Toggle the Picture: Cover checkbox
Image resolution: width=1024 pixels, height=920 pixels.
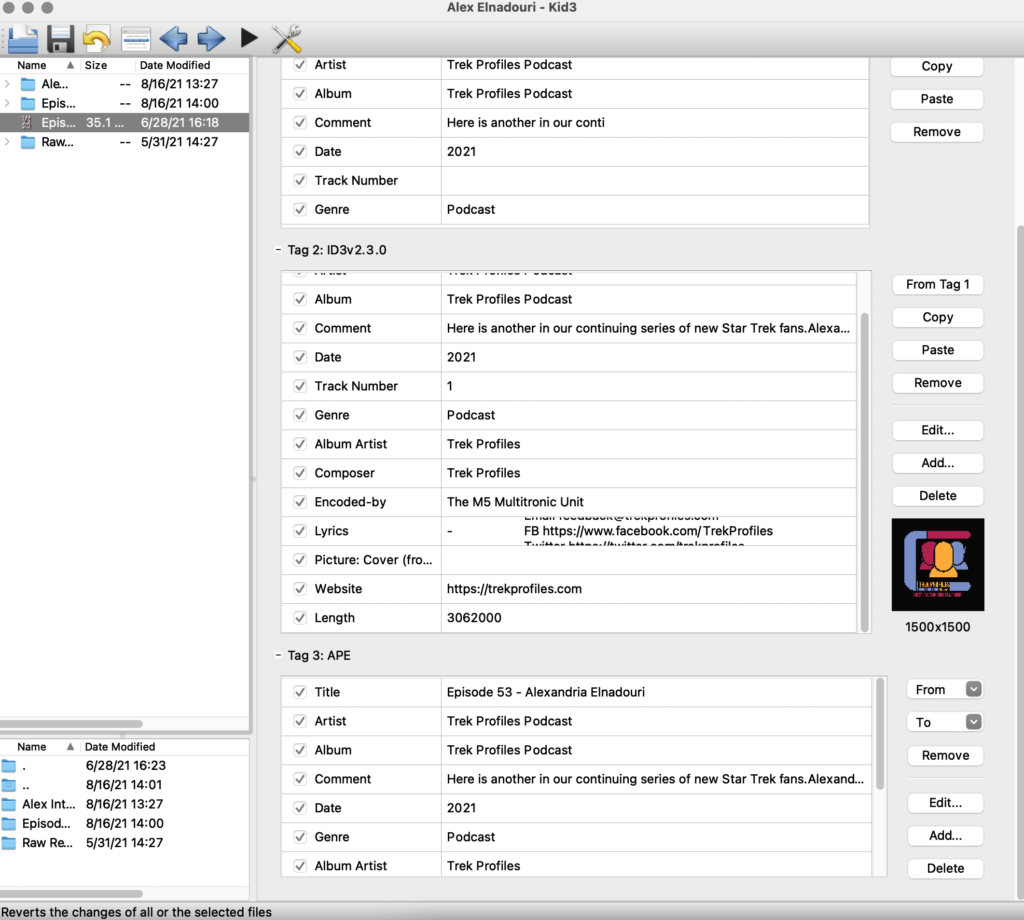[x=300, y=560]
